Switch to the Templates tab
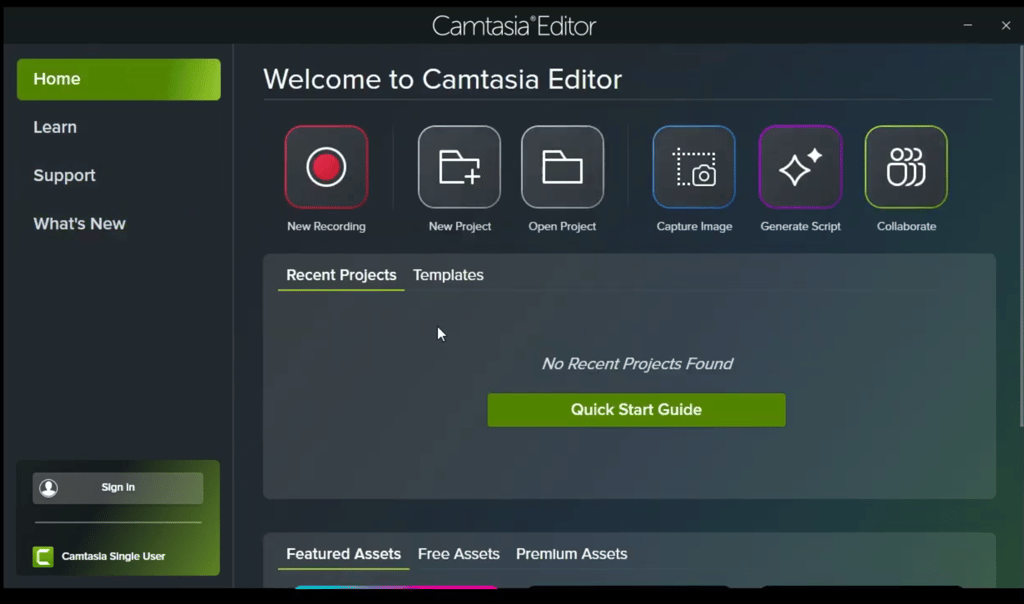 click(x=448, y=276)
